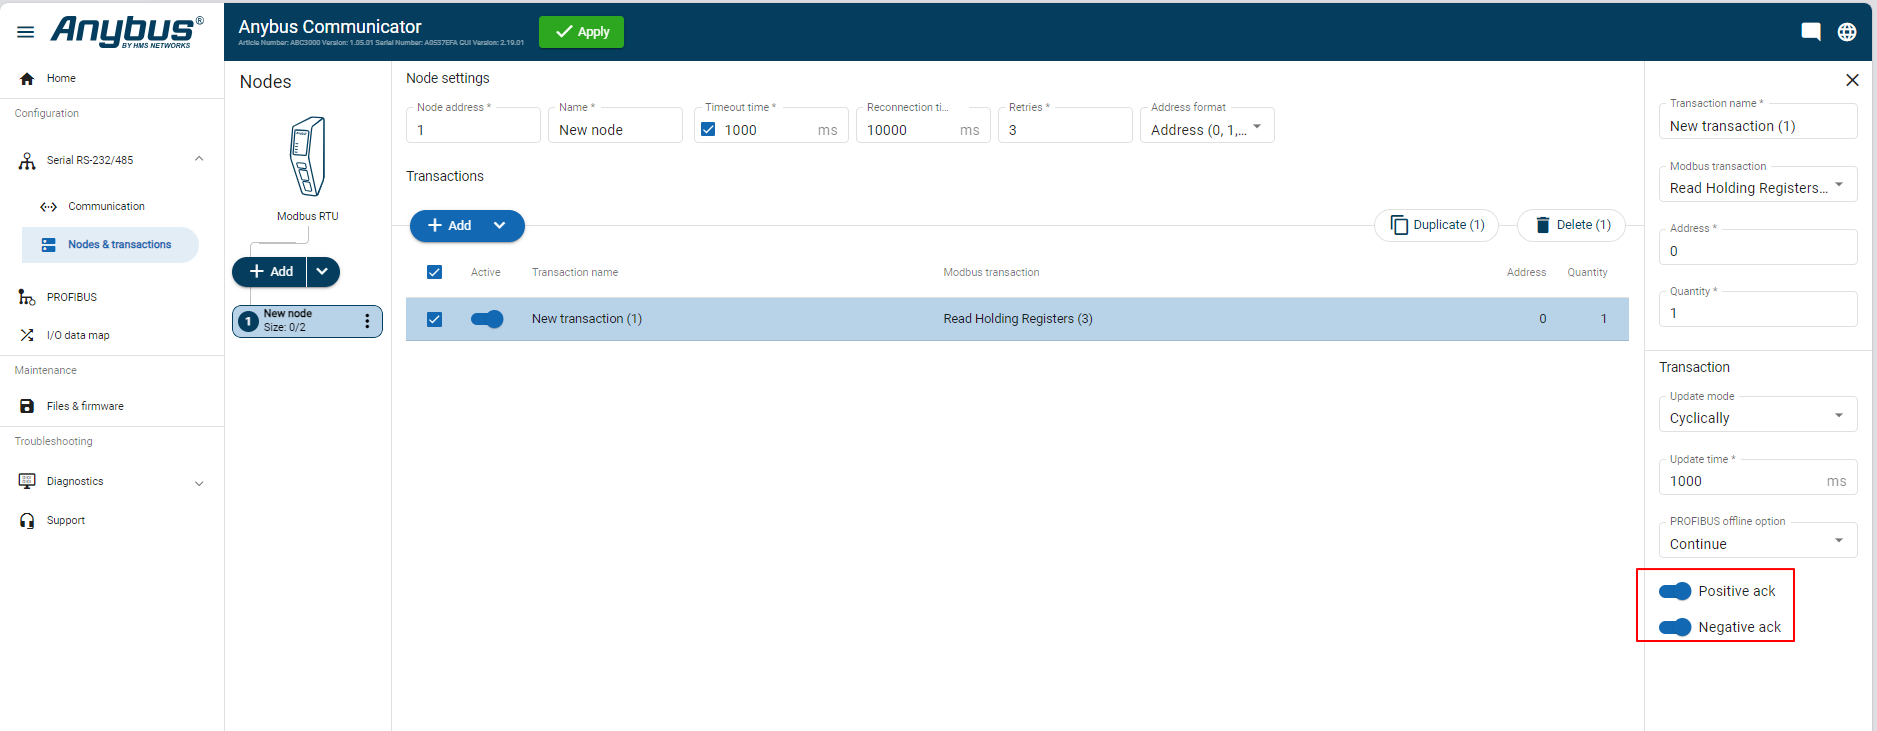
Task: Open the New node three-dot menu
Action: click(367, 321)
